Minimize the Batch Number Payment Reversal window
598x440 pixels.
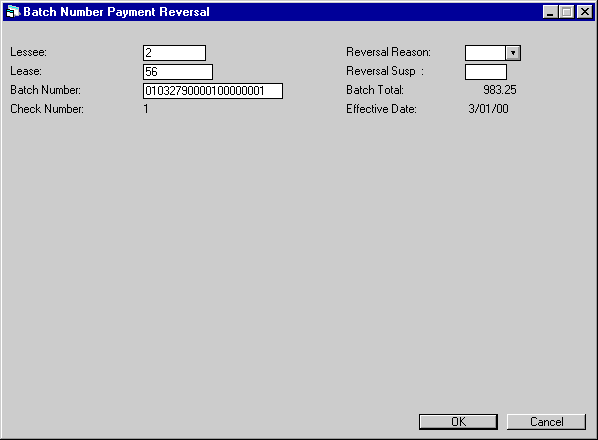(x=550, y=12)
